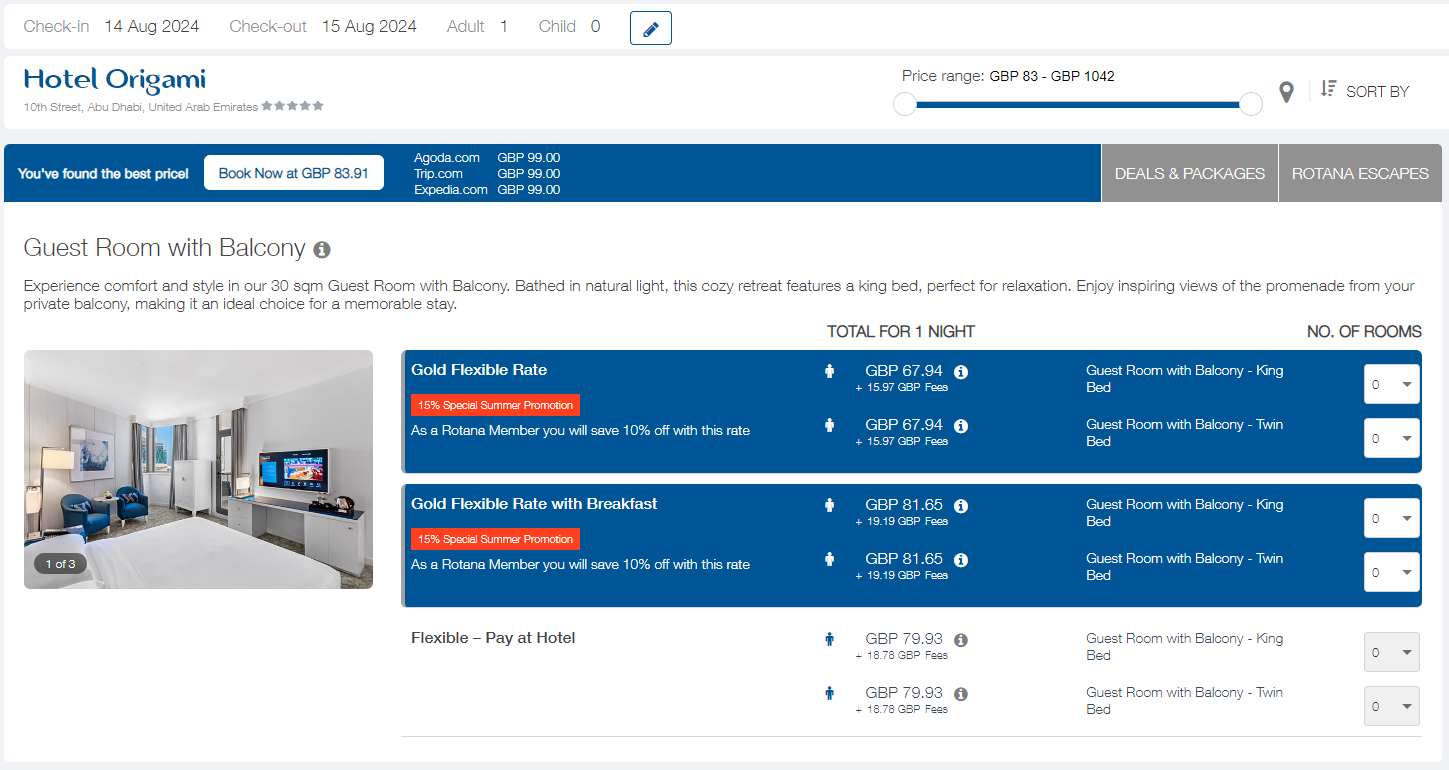Click the sort arrows icon beside SORT BY
The image size is (1449, 770).
(x=1328, y=89)
